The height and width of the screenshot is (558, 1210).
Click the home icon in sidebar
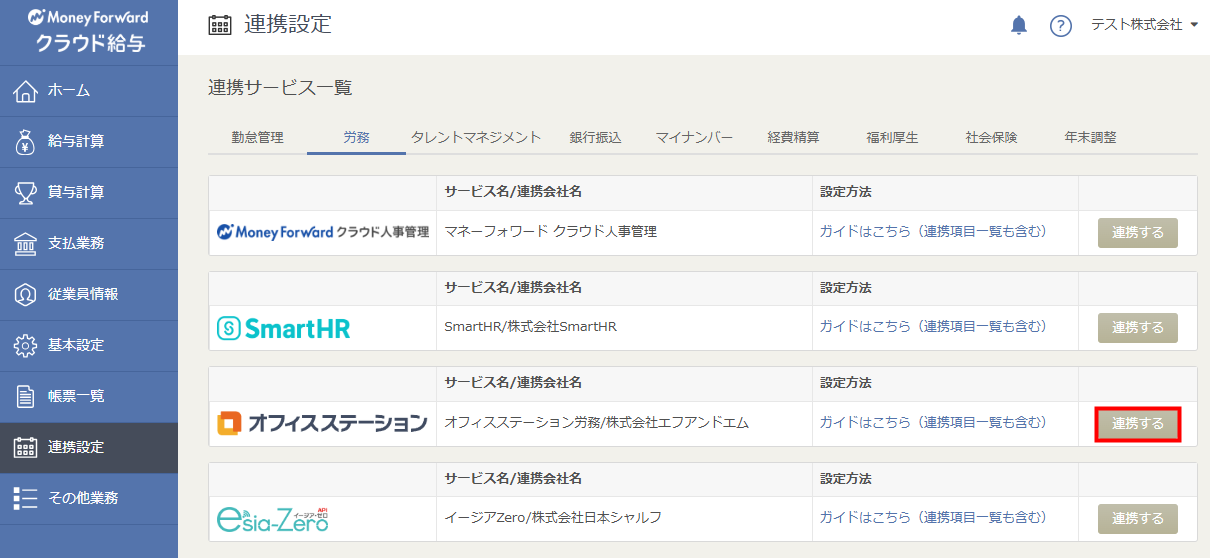coord(26,91)
